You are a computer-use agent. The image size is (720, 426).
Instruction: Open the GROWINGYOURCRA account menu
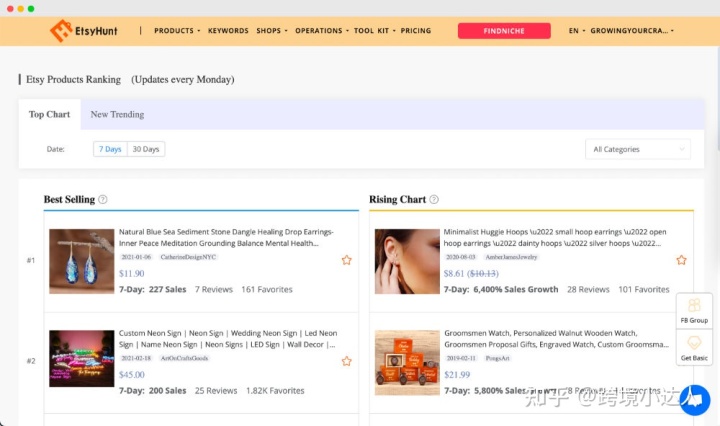coord(632,31)
